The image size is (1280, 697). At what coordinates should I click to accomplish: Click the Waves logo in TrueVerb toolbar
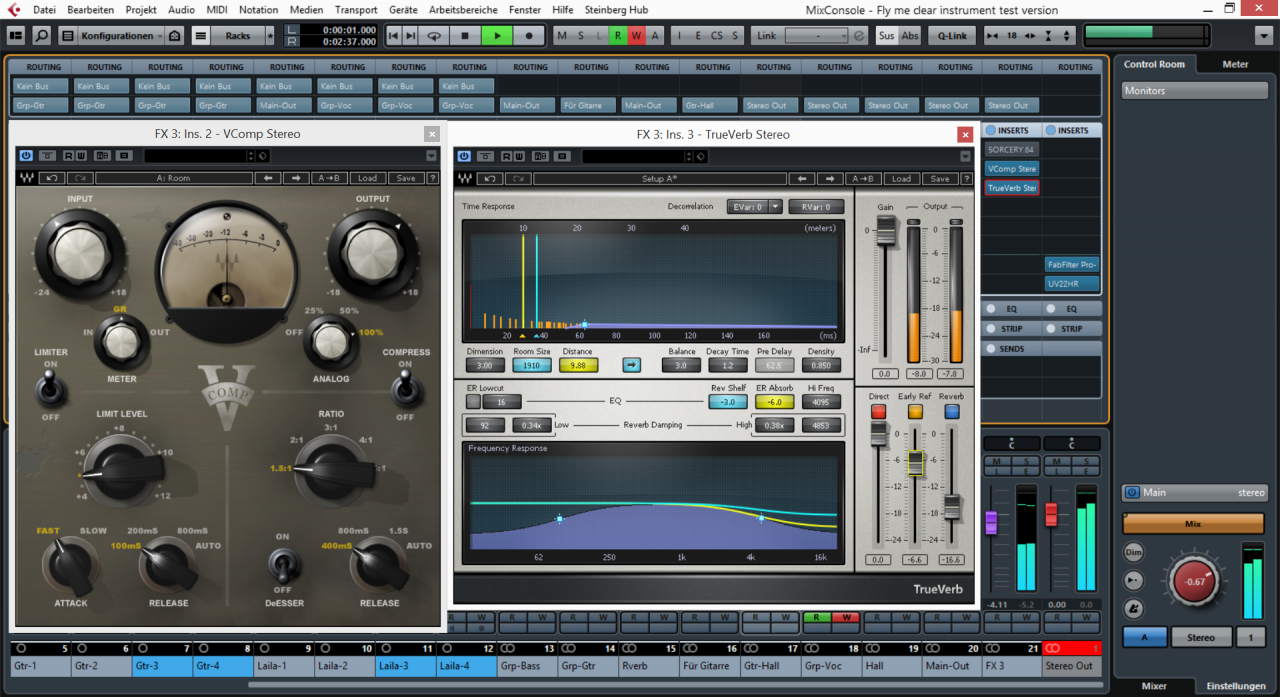[465, 178]
